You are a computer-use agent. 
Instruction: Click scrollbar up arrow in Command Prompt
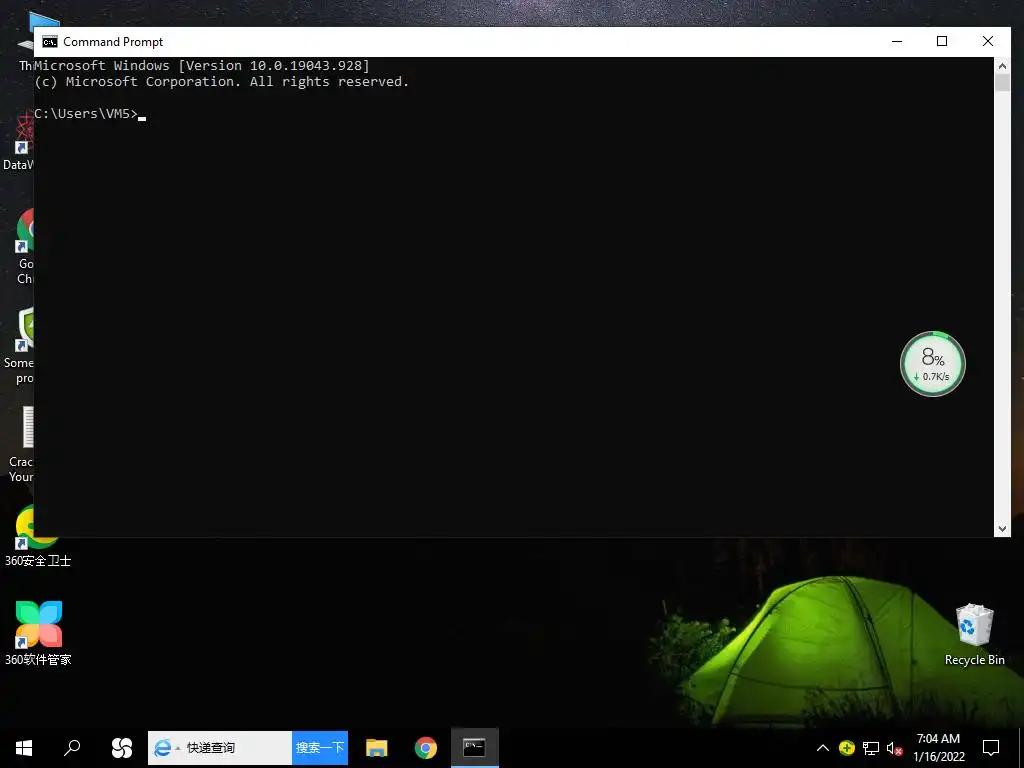tap(1002, 66)
